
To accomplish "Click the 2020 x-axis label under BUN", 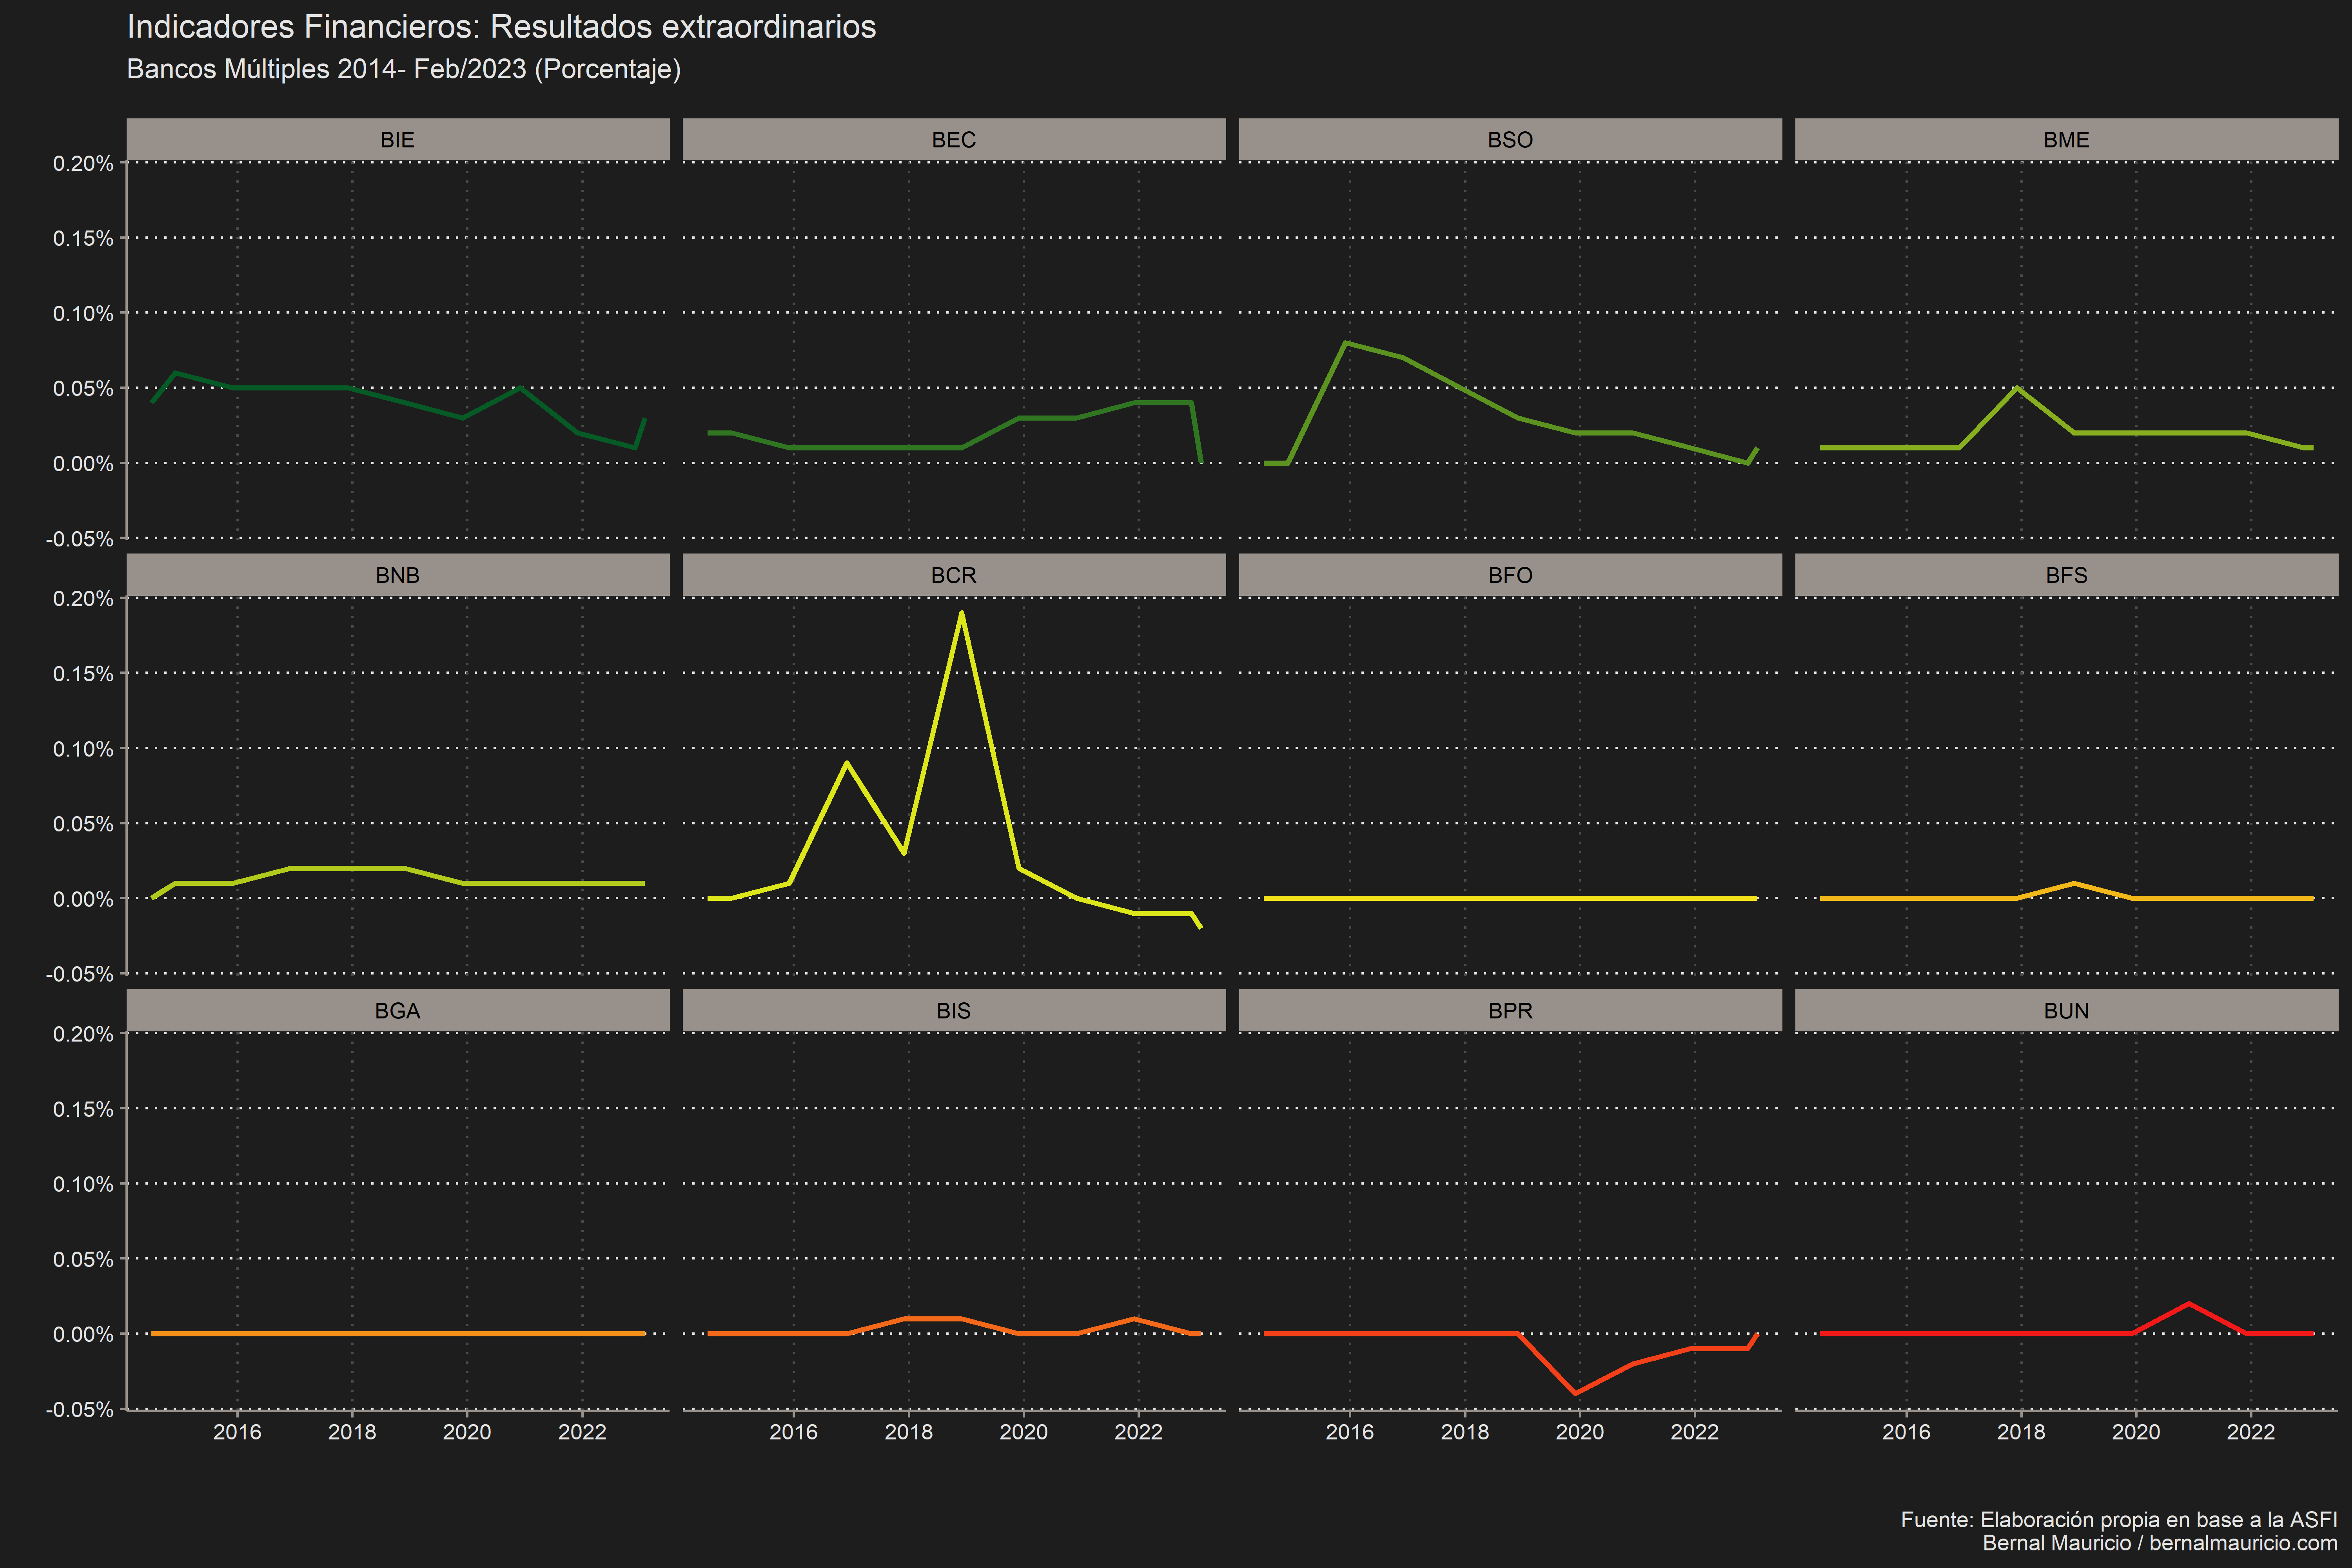I will tap(2136, 1432).
